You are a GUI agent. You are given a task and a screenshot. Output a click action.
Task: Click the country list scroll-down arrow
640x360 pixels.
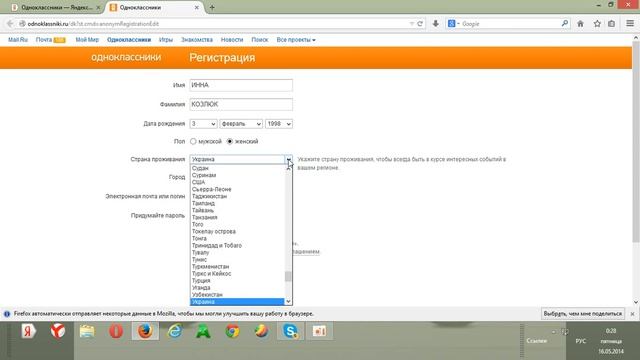tap(288, 302)
